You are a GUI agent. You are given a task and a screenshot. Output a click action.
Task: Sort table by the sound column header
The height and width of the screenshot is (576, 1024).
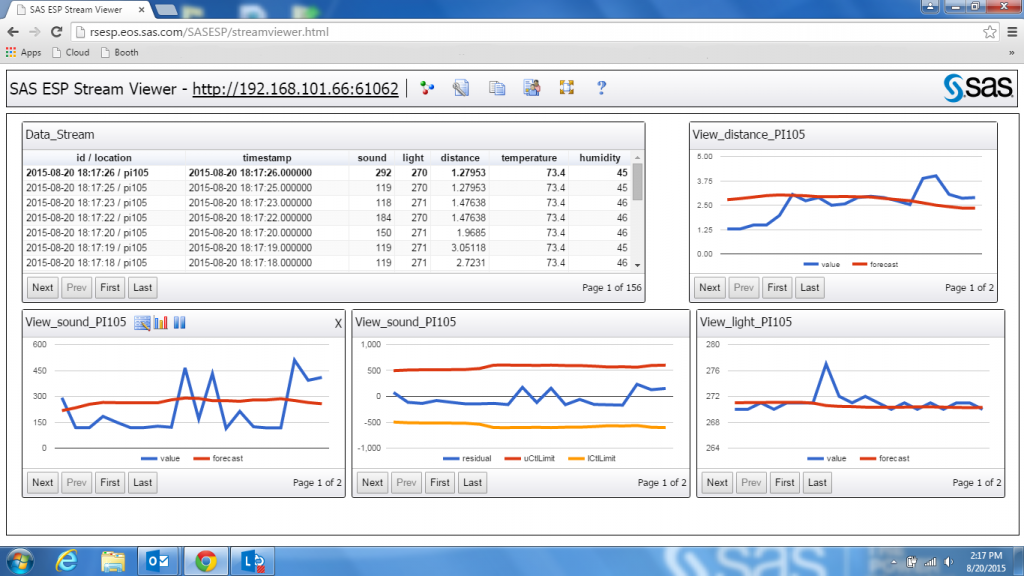[372, 158]
